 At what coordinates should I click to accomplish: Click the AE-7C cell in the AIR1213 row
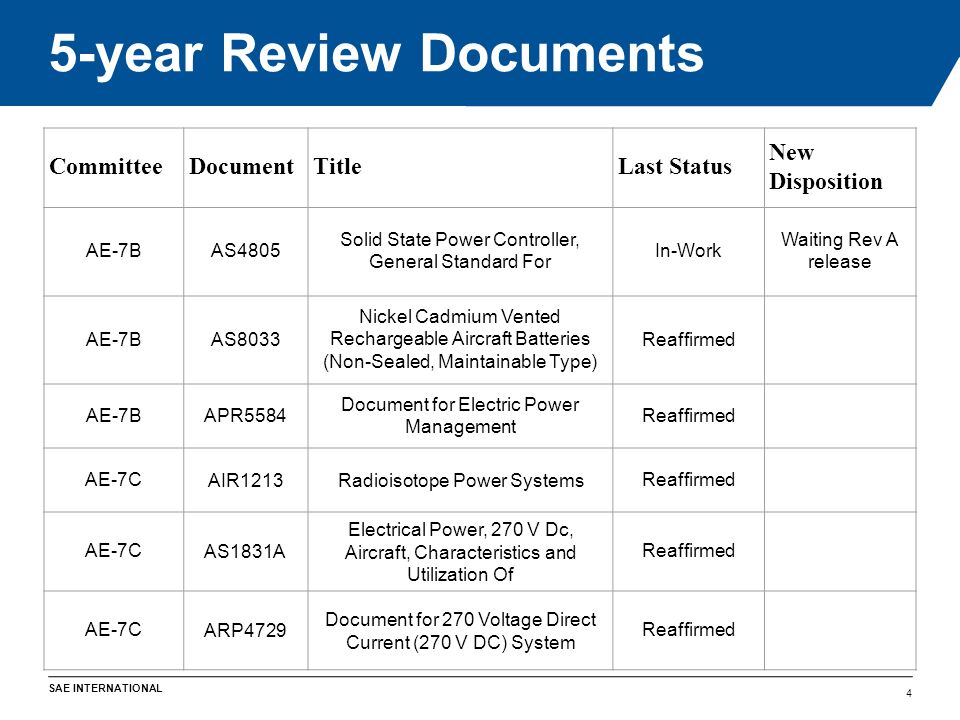pyautogui.click(x=113, y=479)
